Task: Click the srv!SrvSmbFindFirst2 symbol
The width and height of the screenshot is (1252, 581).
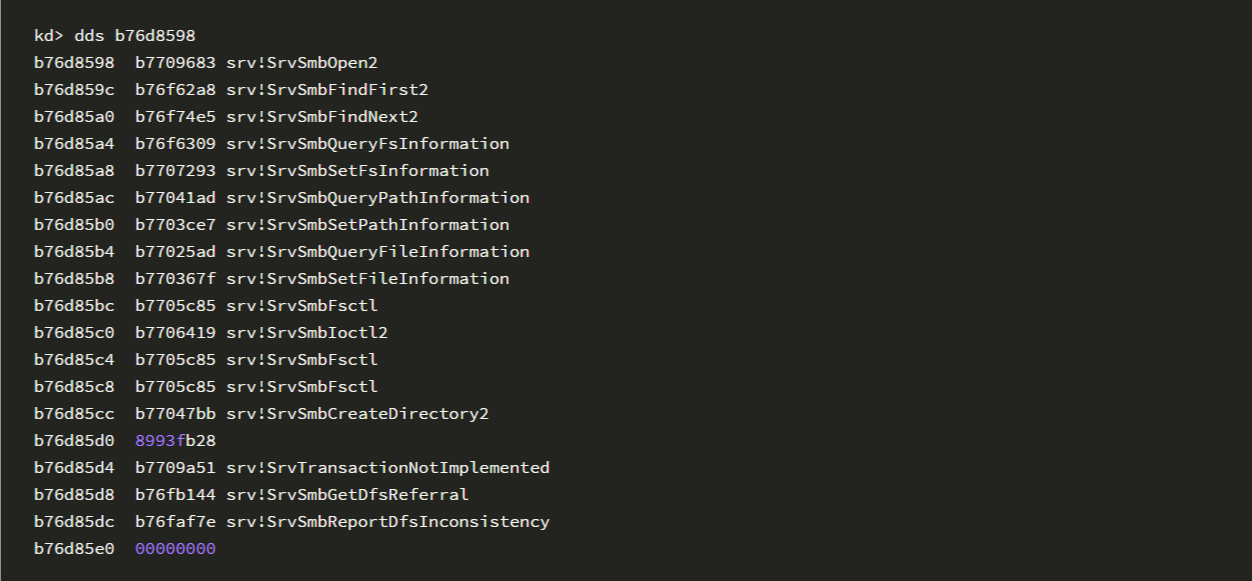Action: [327, 90]
